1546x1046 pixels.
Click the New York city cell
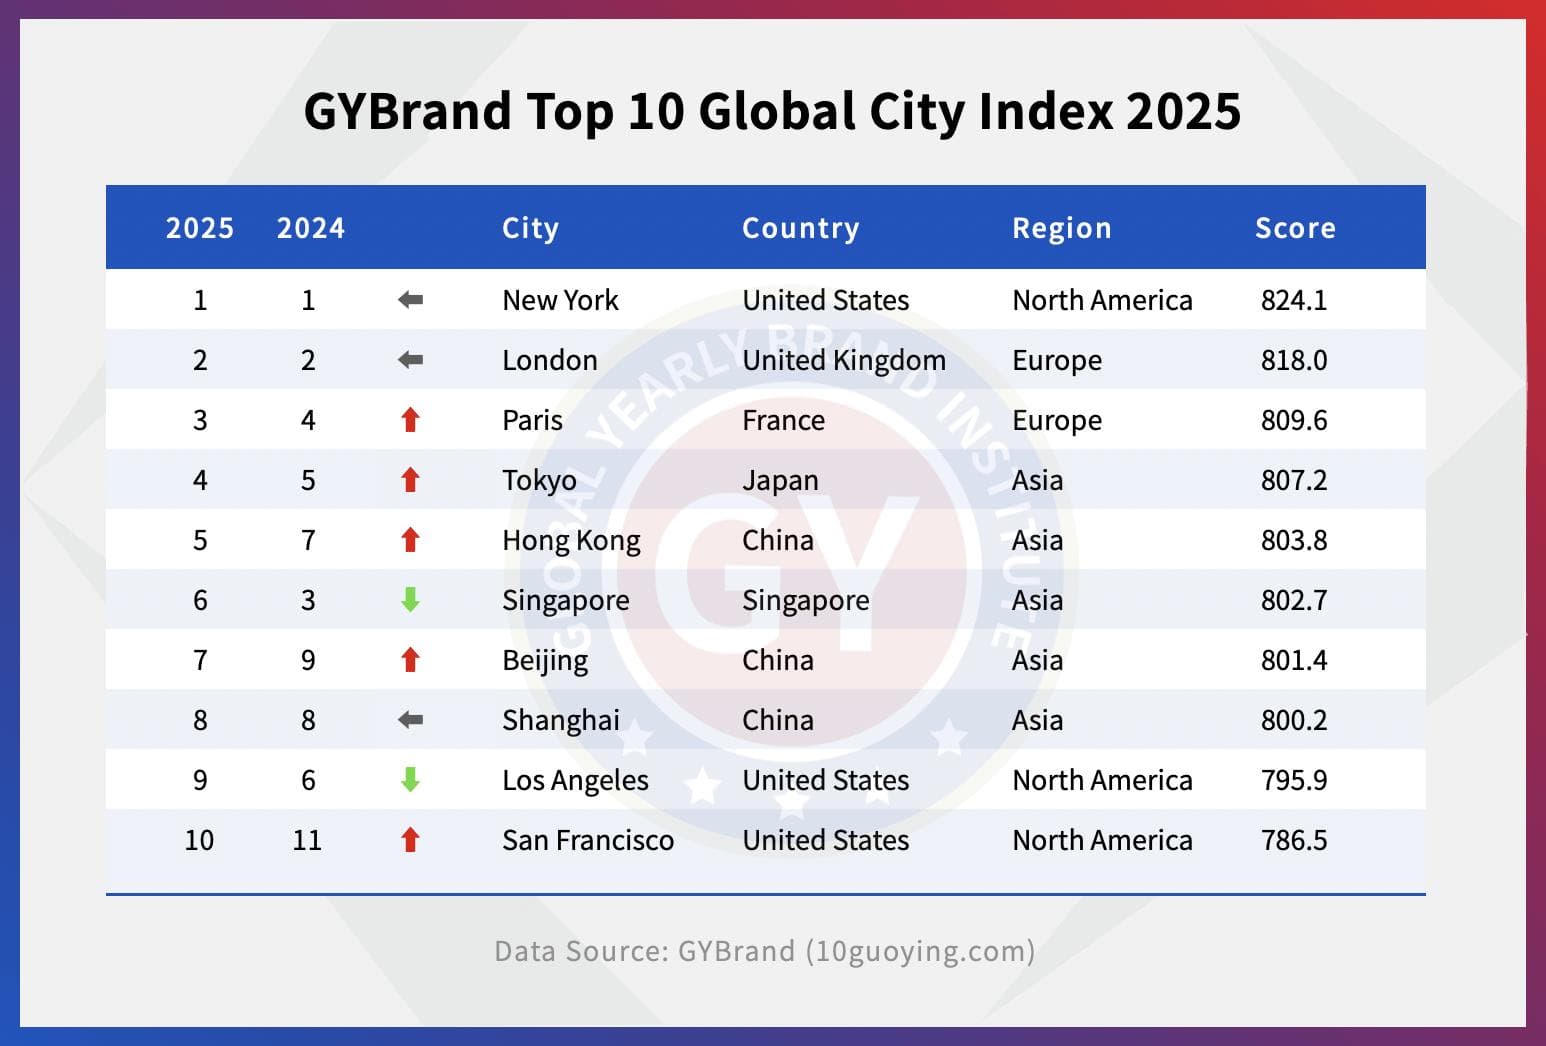(x=560, y=300)
